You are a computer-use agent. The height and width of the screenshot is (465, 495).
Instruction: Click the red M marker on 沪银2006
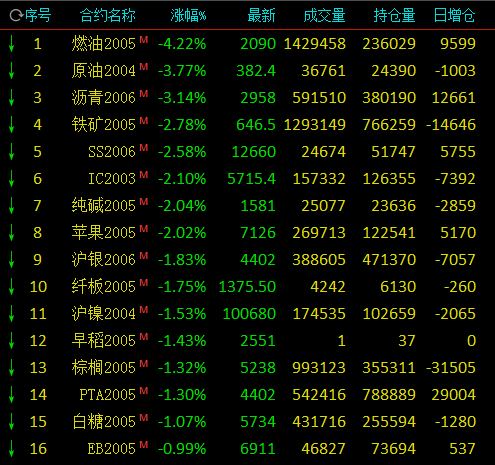click(x=144, y=255)
